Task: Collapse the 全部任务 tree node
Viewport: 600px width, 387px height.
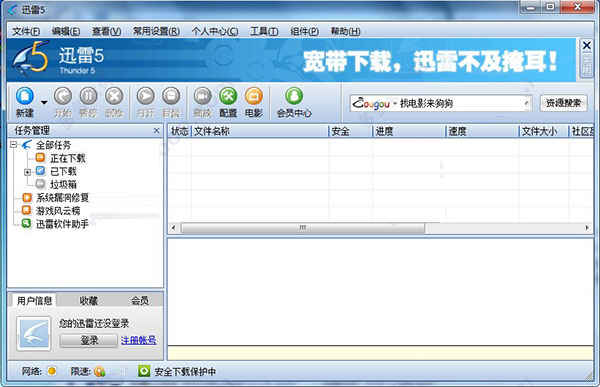Action: coord(14,145)
